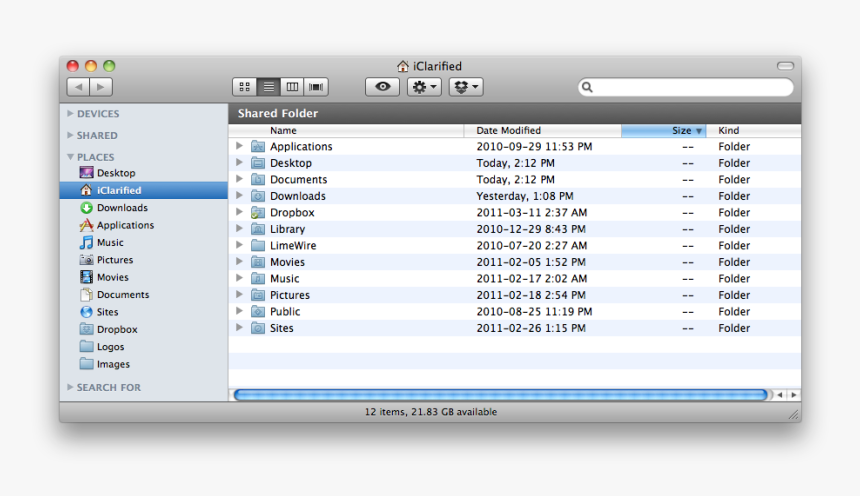Expand the Desktop folder row
The image size is (860, 496).
(239, 162)
